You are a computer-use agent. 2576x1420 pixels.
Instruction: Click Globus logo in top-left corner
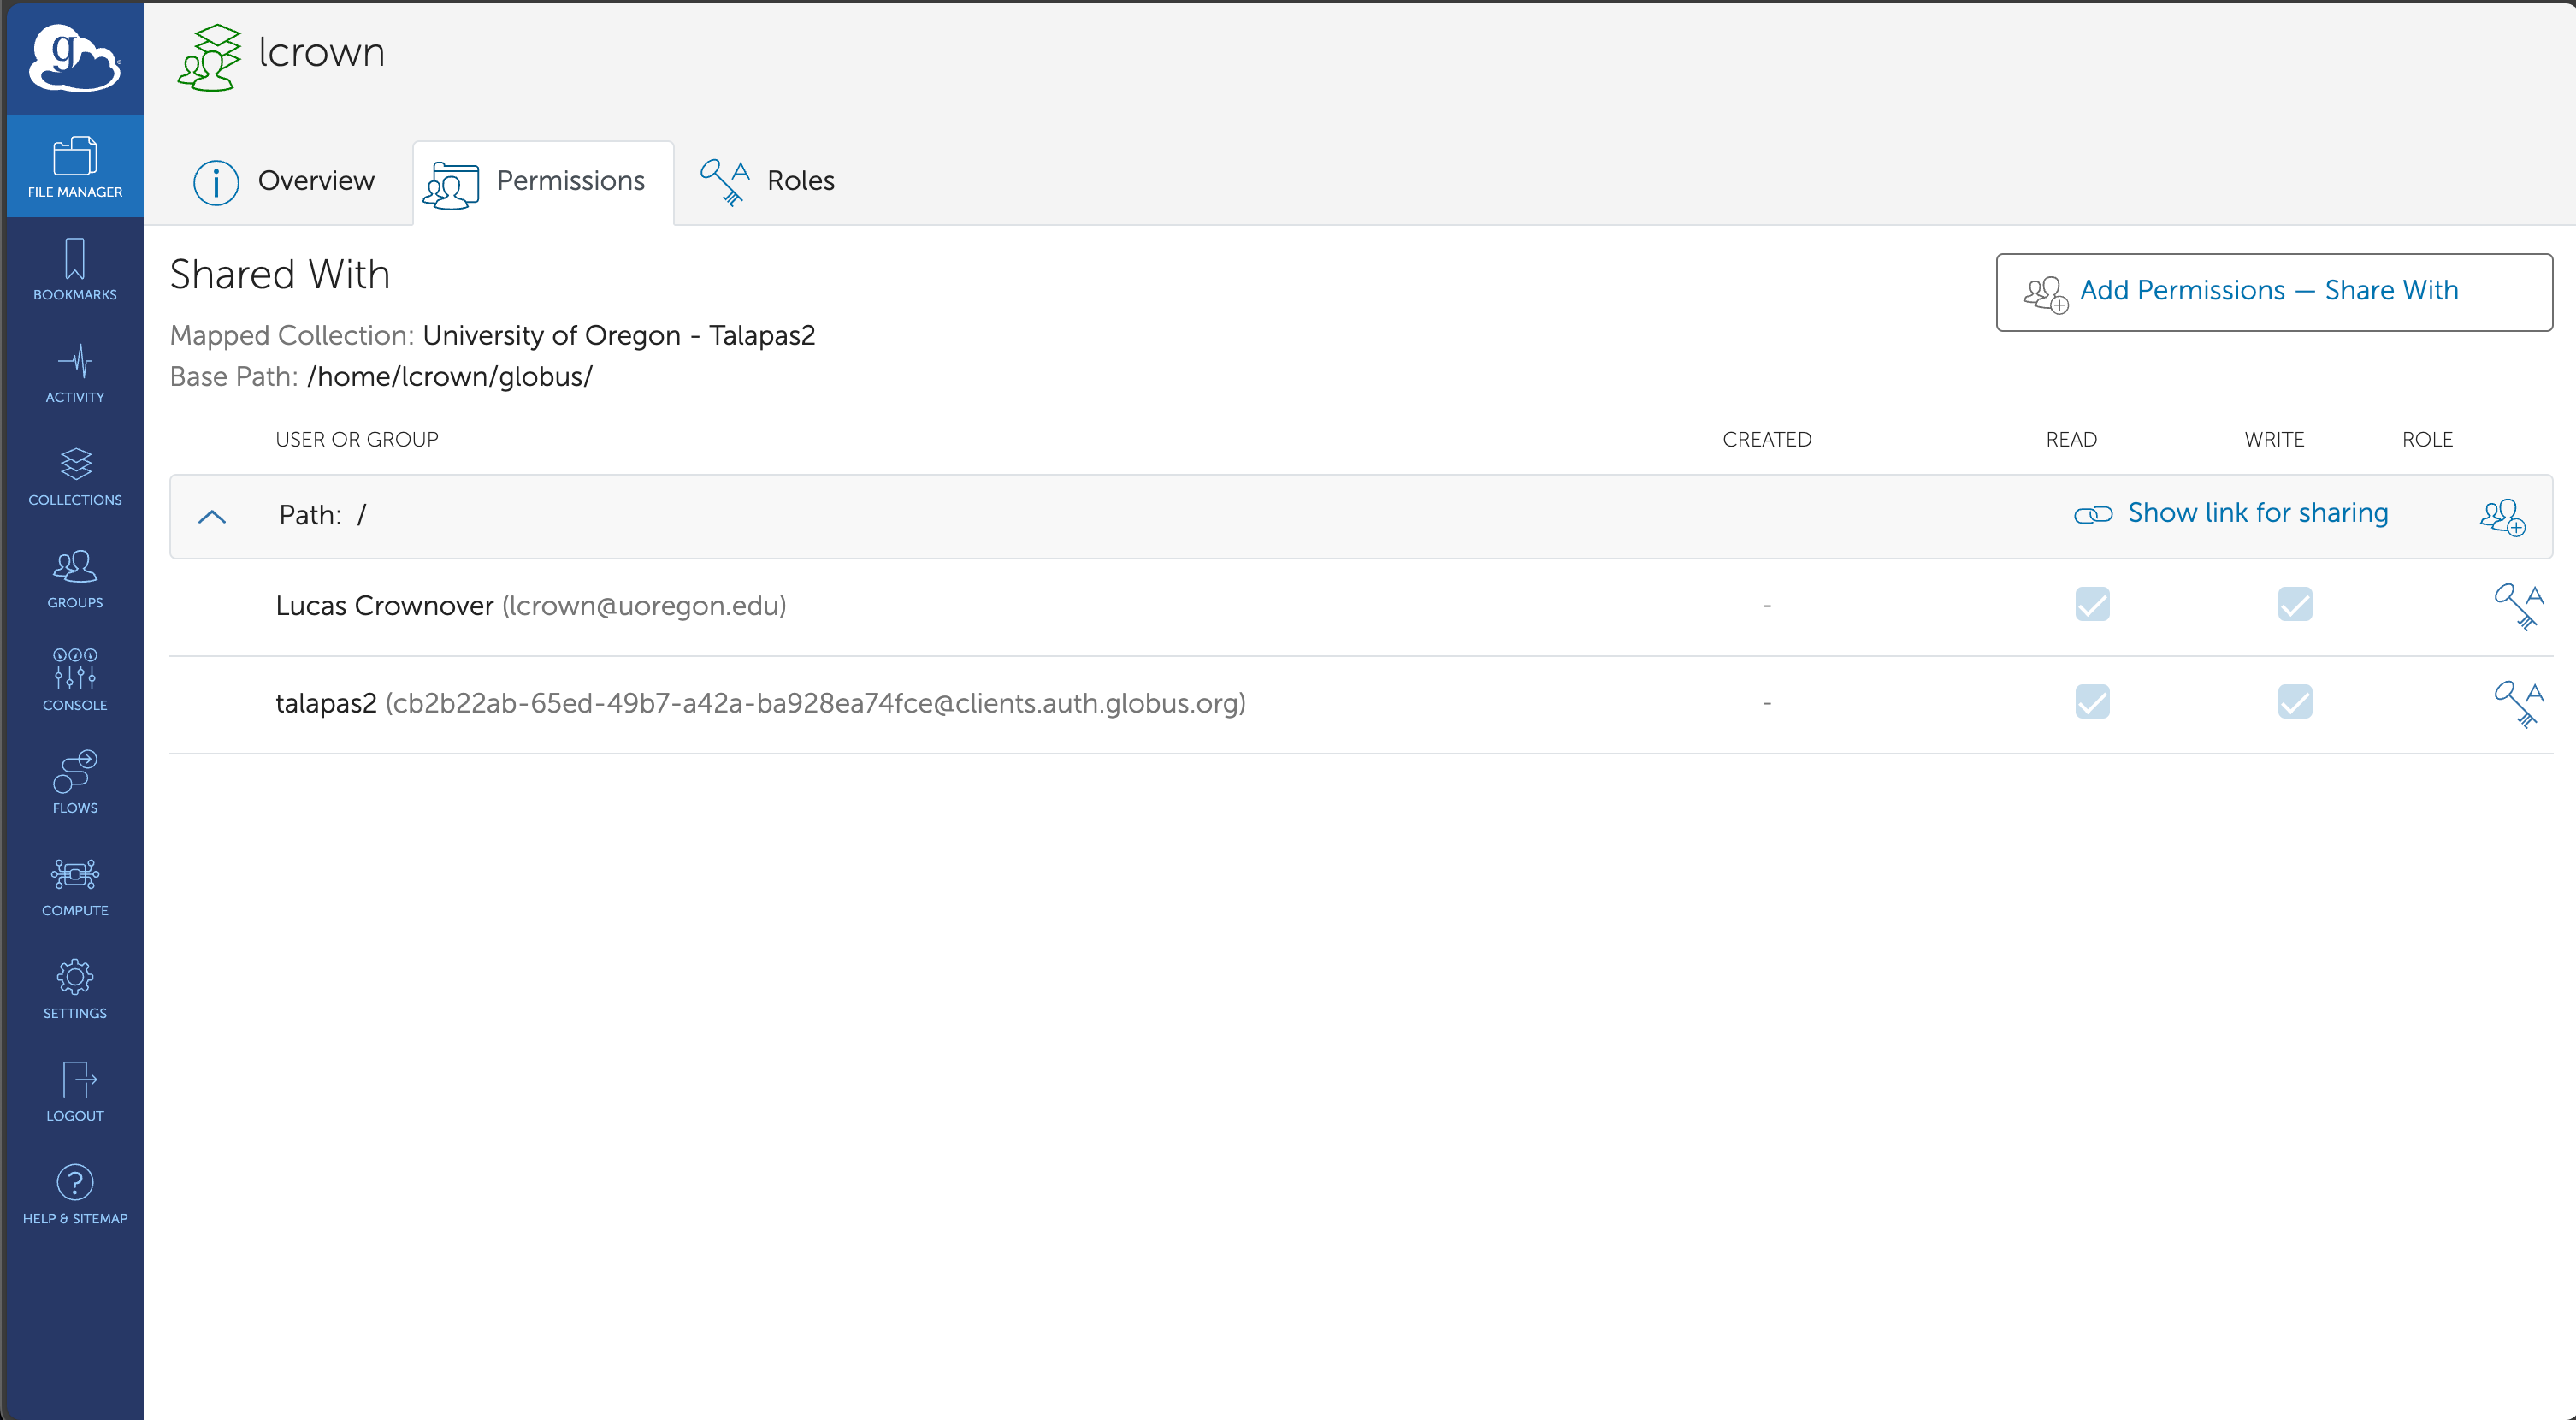74,62
